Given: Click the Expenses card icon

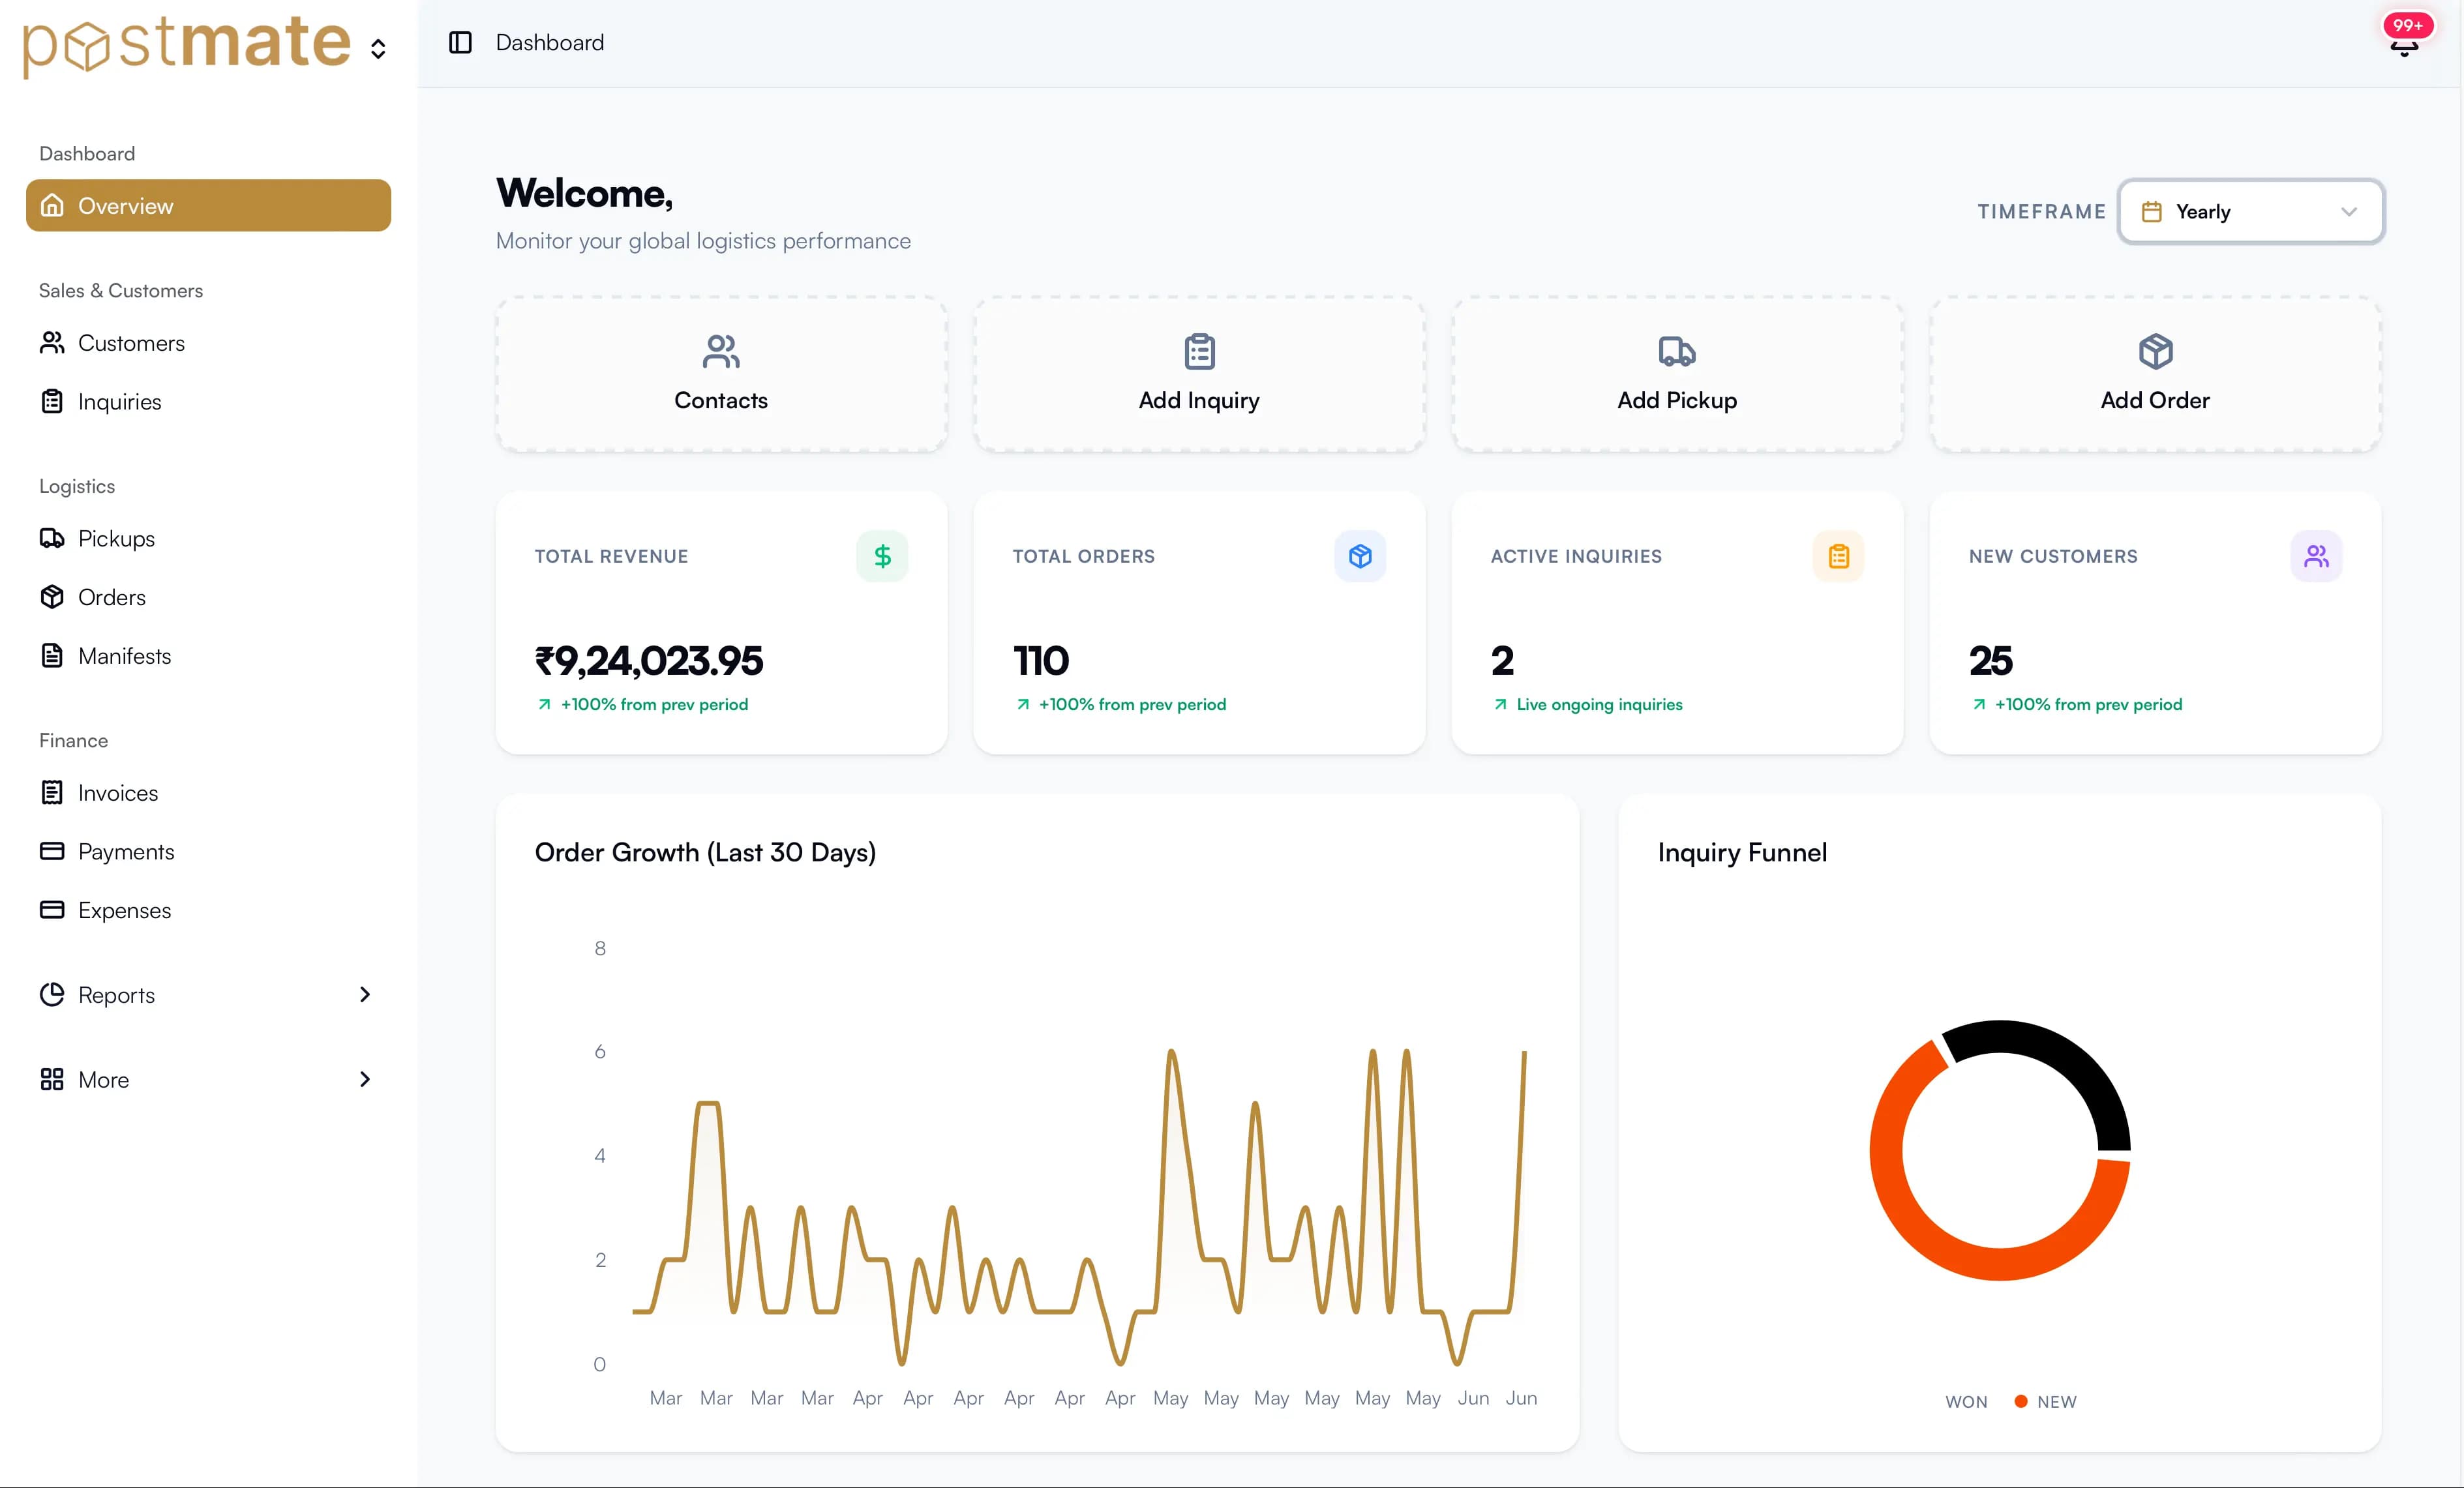Looking at the screenshot, I should [52, 910].
